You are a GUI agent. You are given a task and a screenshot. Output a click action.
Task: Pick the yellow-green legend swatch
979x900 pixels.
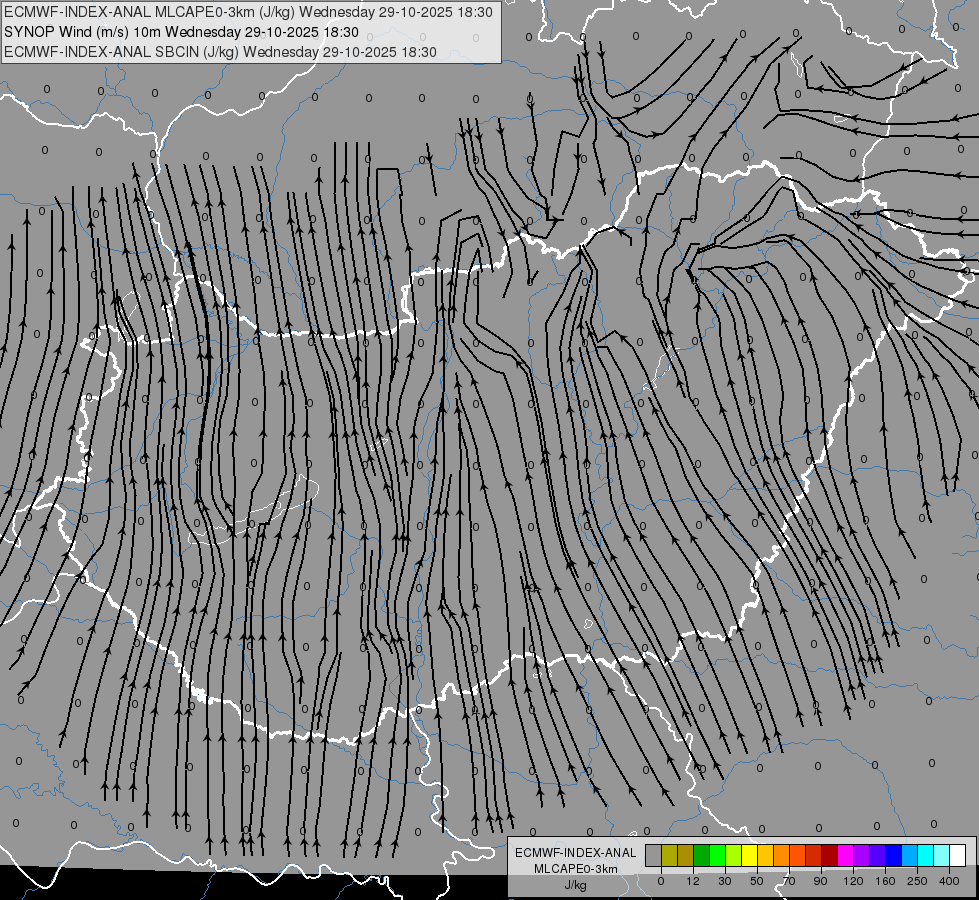[734, 855]
